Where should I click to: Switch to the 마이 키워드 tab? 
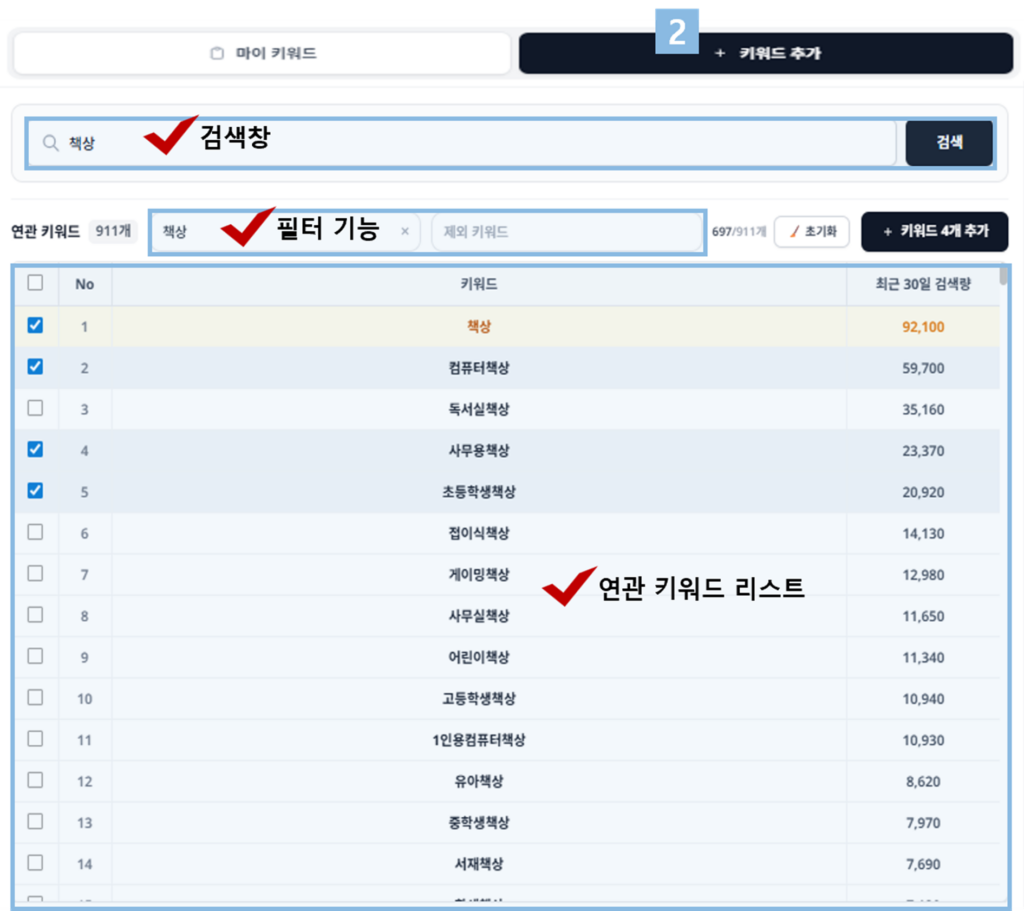260,53
